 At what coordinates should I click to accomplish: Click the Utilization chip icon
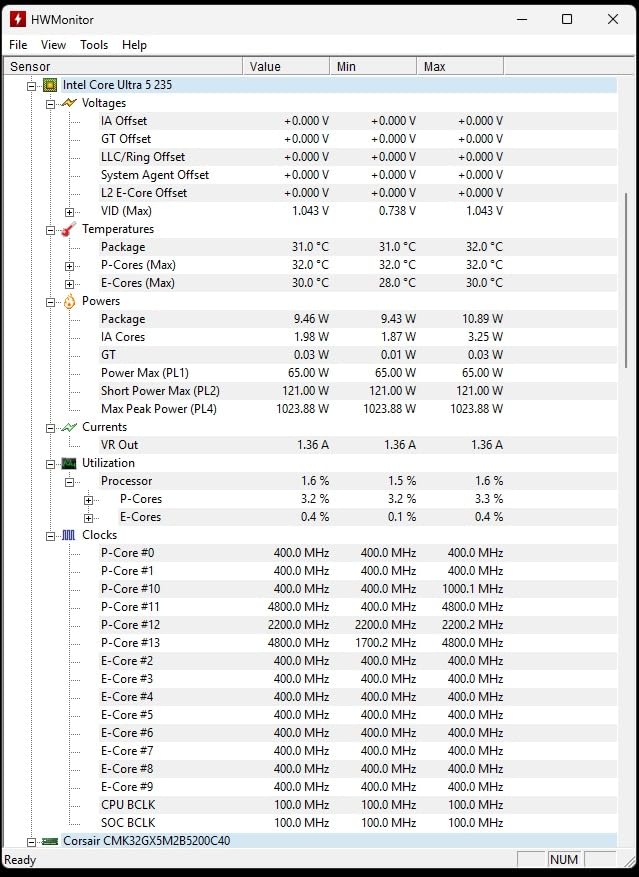(68, 463)
